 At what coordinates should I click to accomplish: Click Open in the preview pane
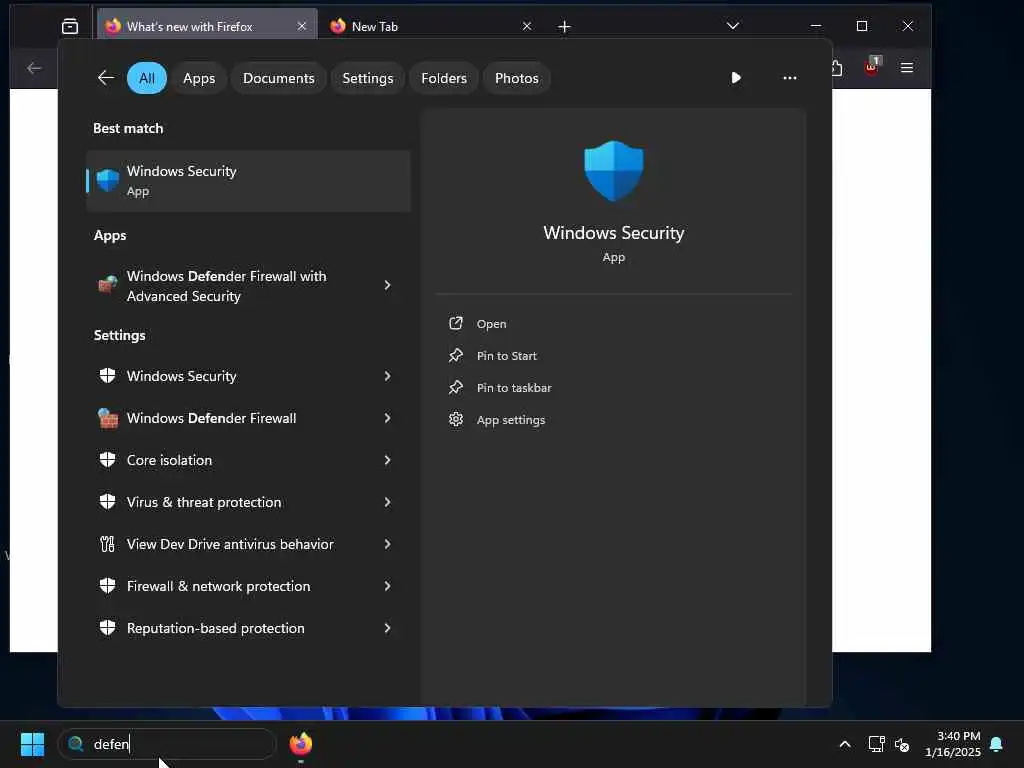pos(491,324)
